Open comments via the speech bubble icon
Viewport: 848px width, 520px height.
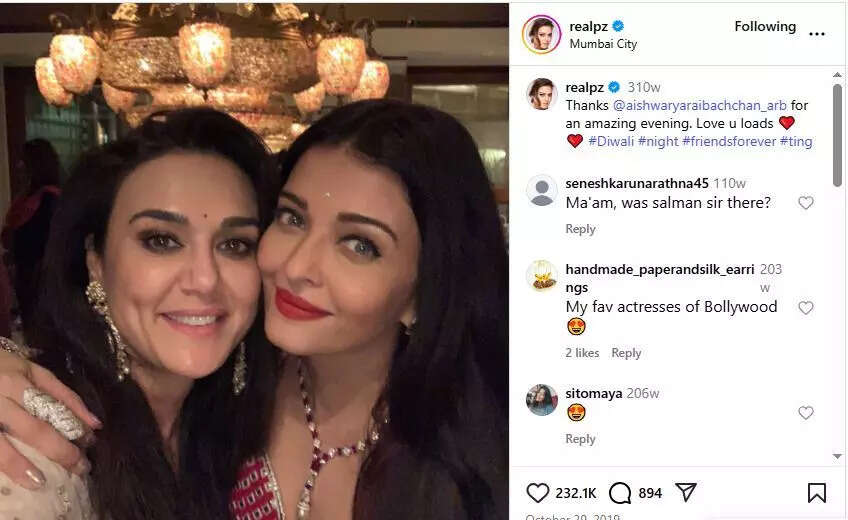coord(620,492)
